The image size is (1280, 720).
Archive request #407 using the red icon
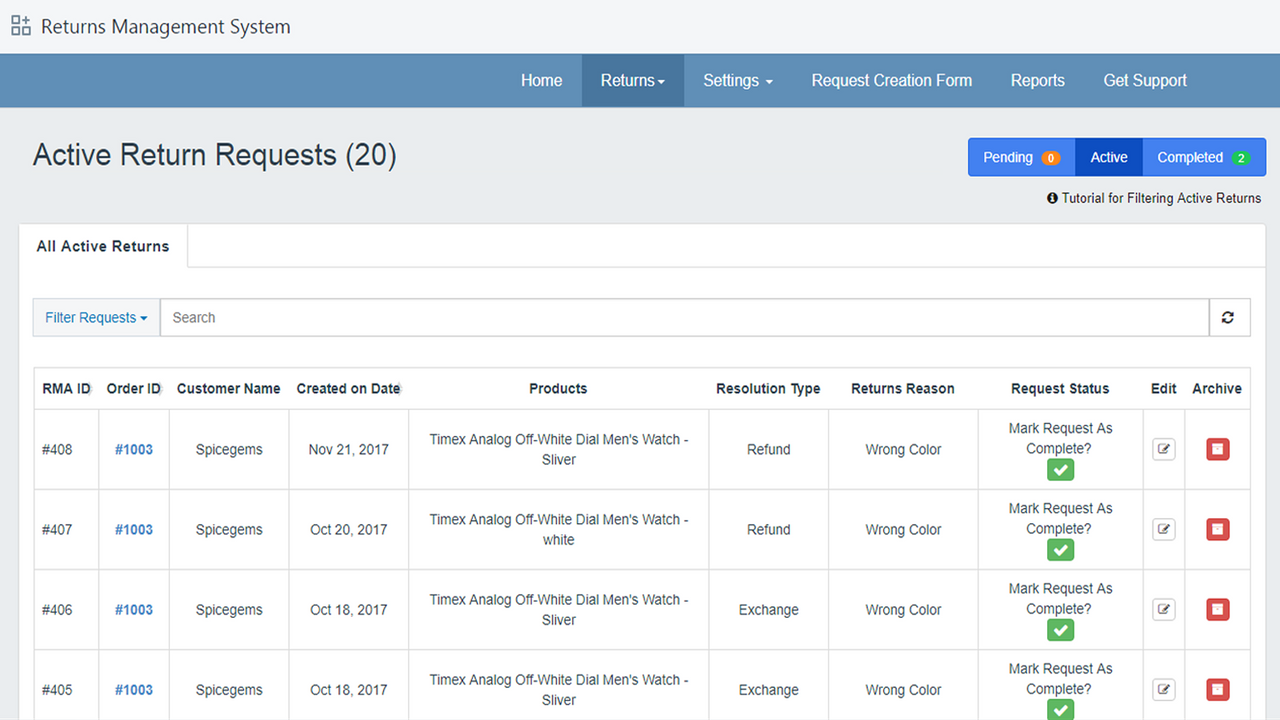click(1217, 529)
